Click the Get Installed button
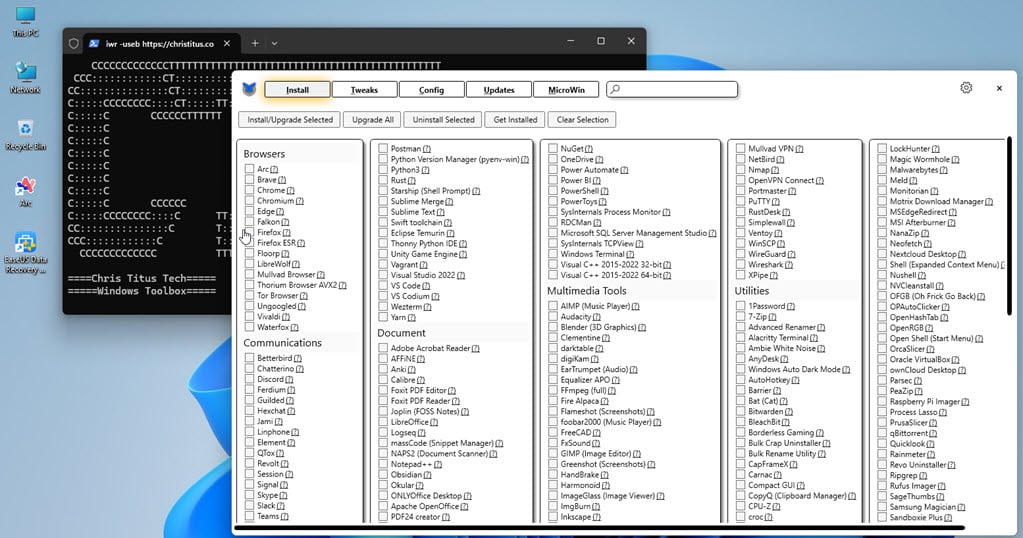The height and width of the screenshot is (538, 1023). [515, 119]
